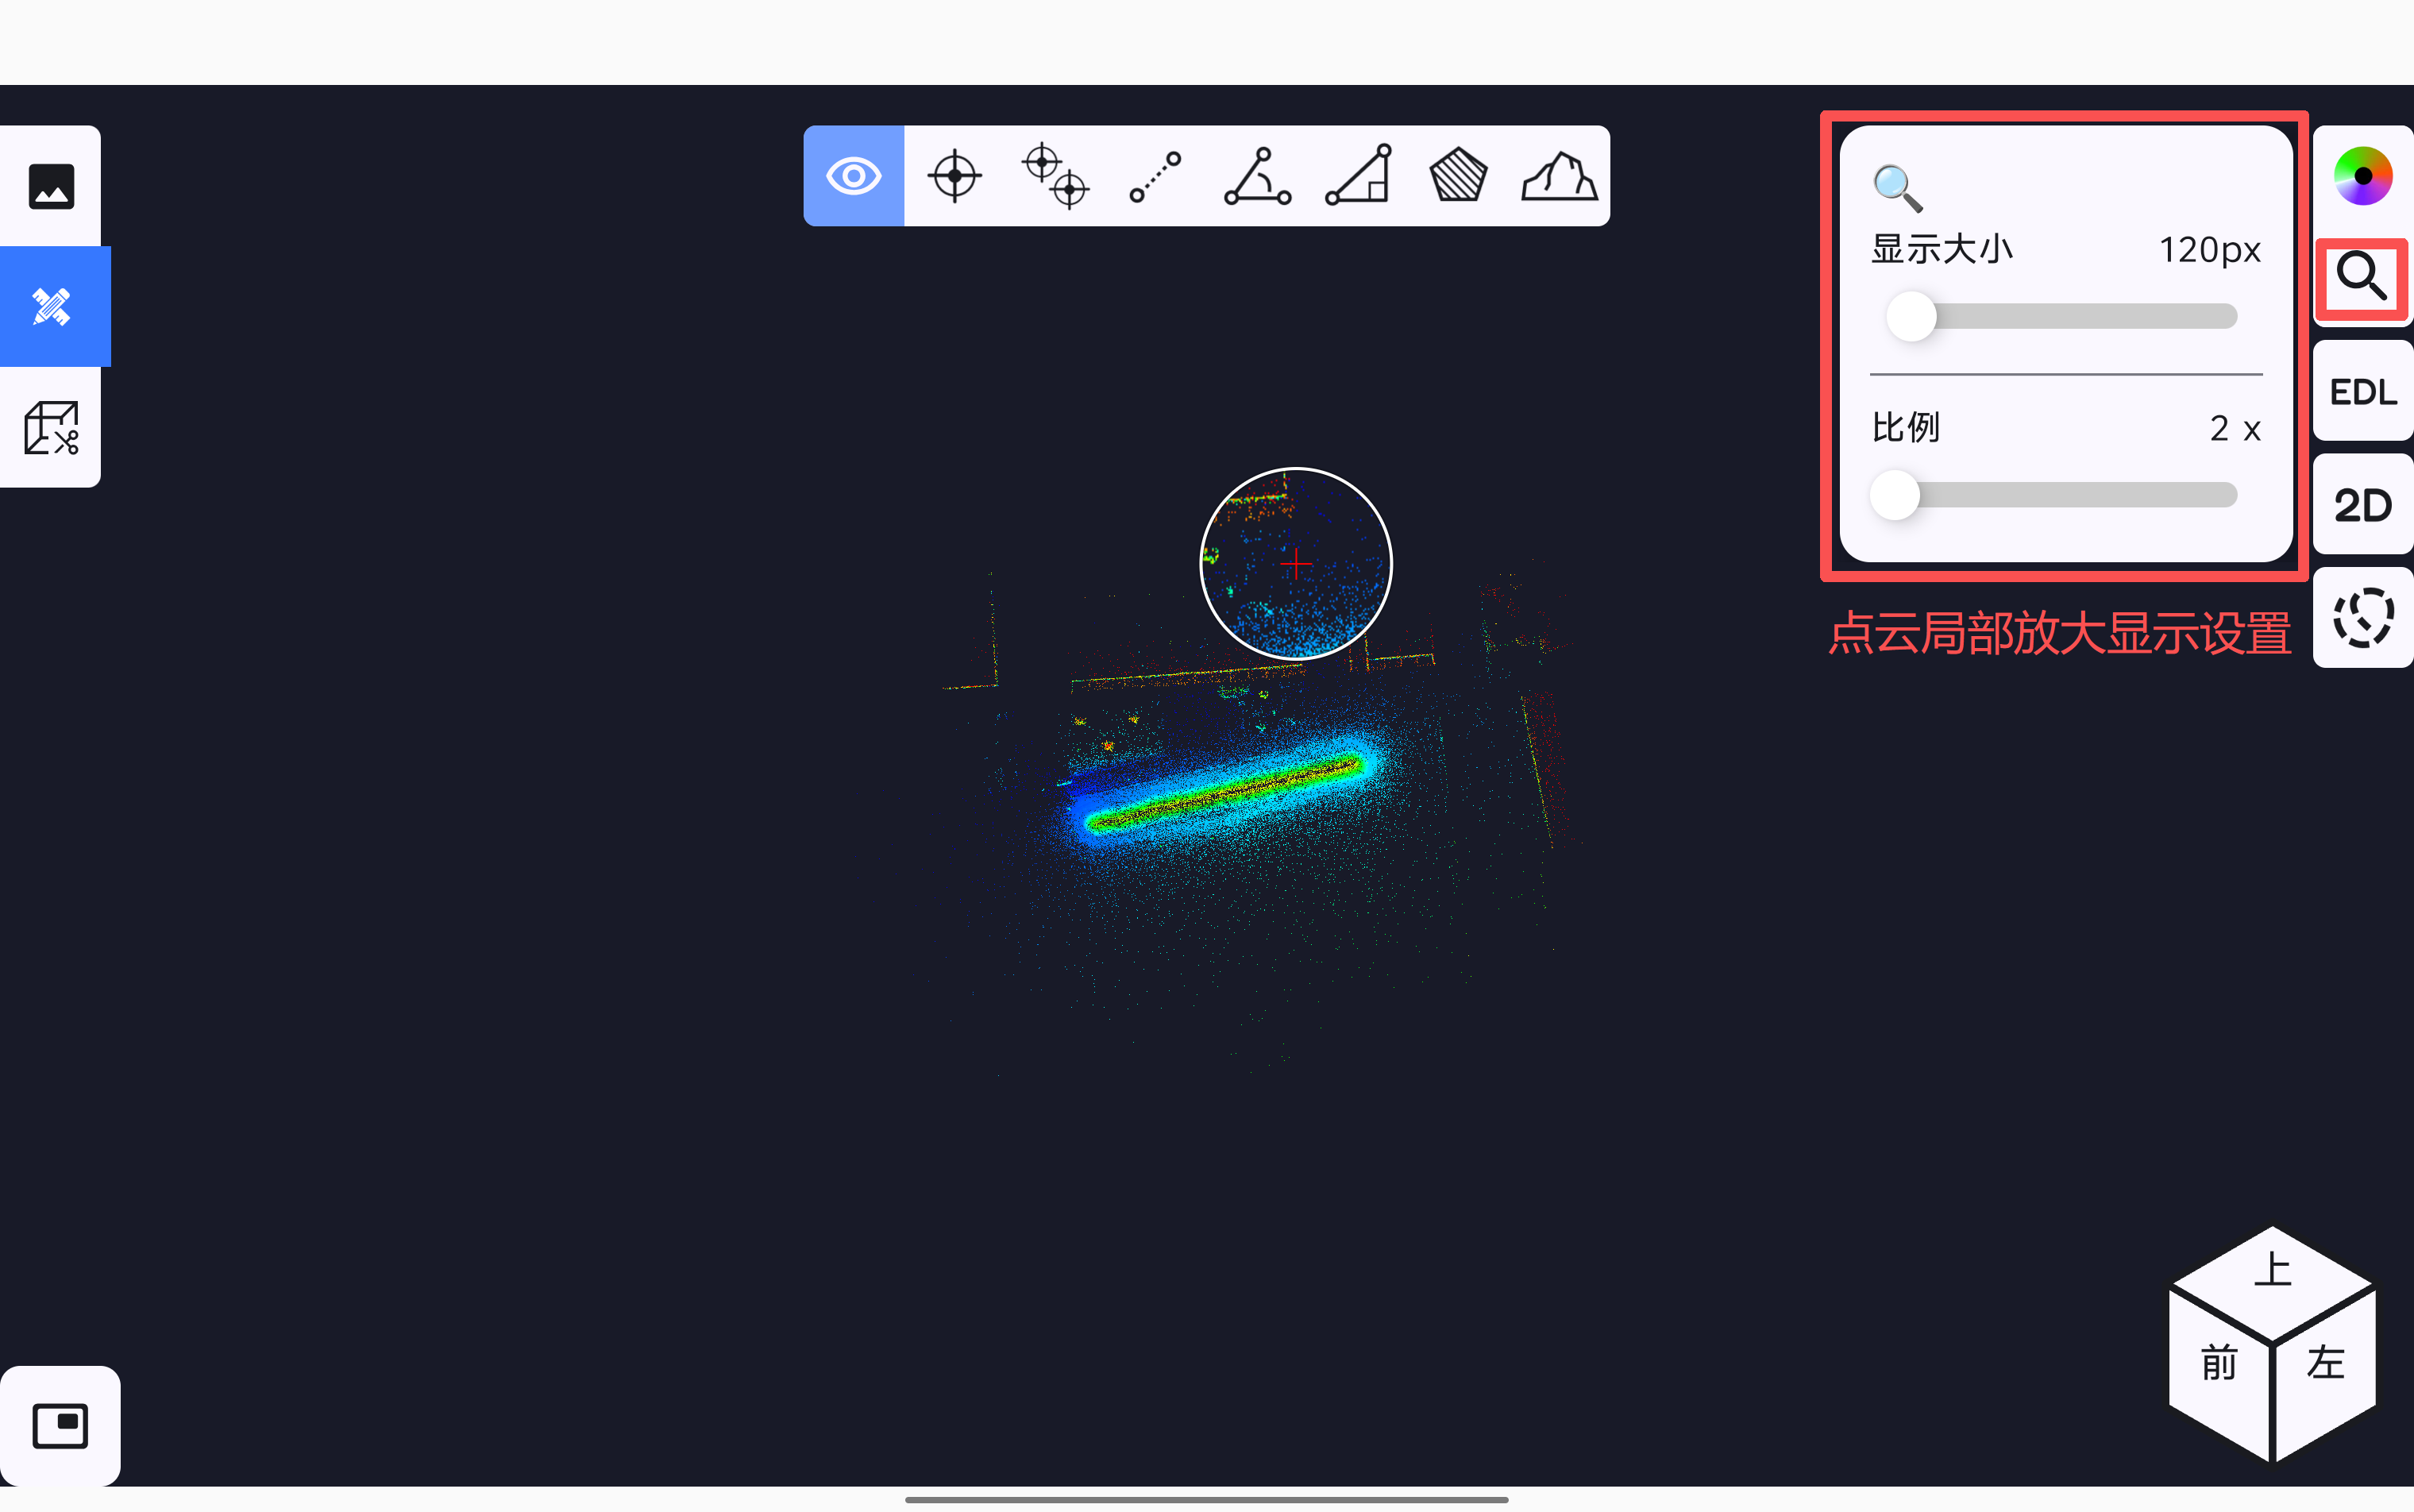Toggle EDL rendering
This screenshot has width=2414, height=1512.
2362,391
